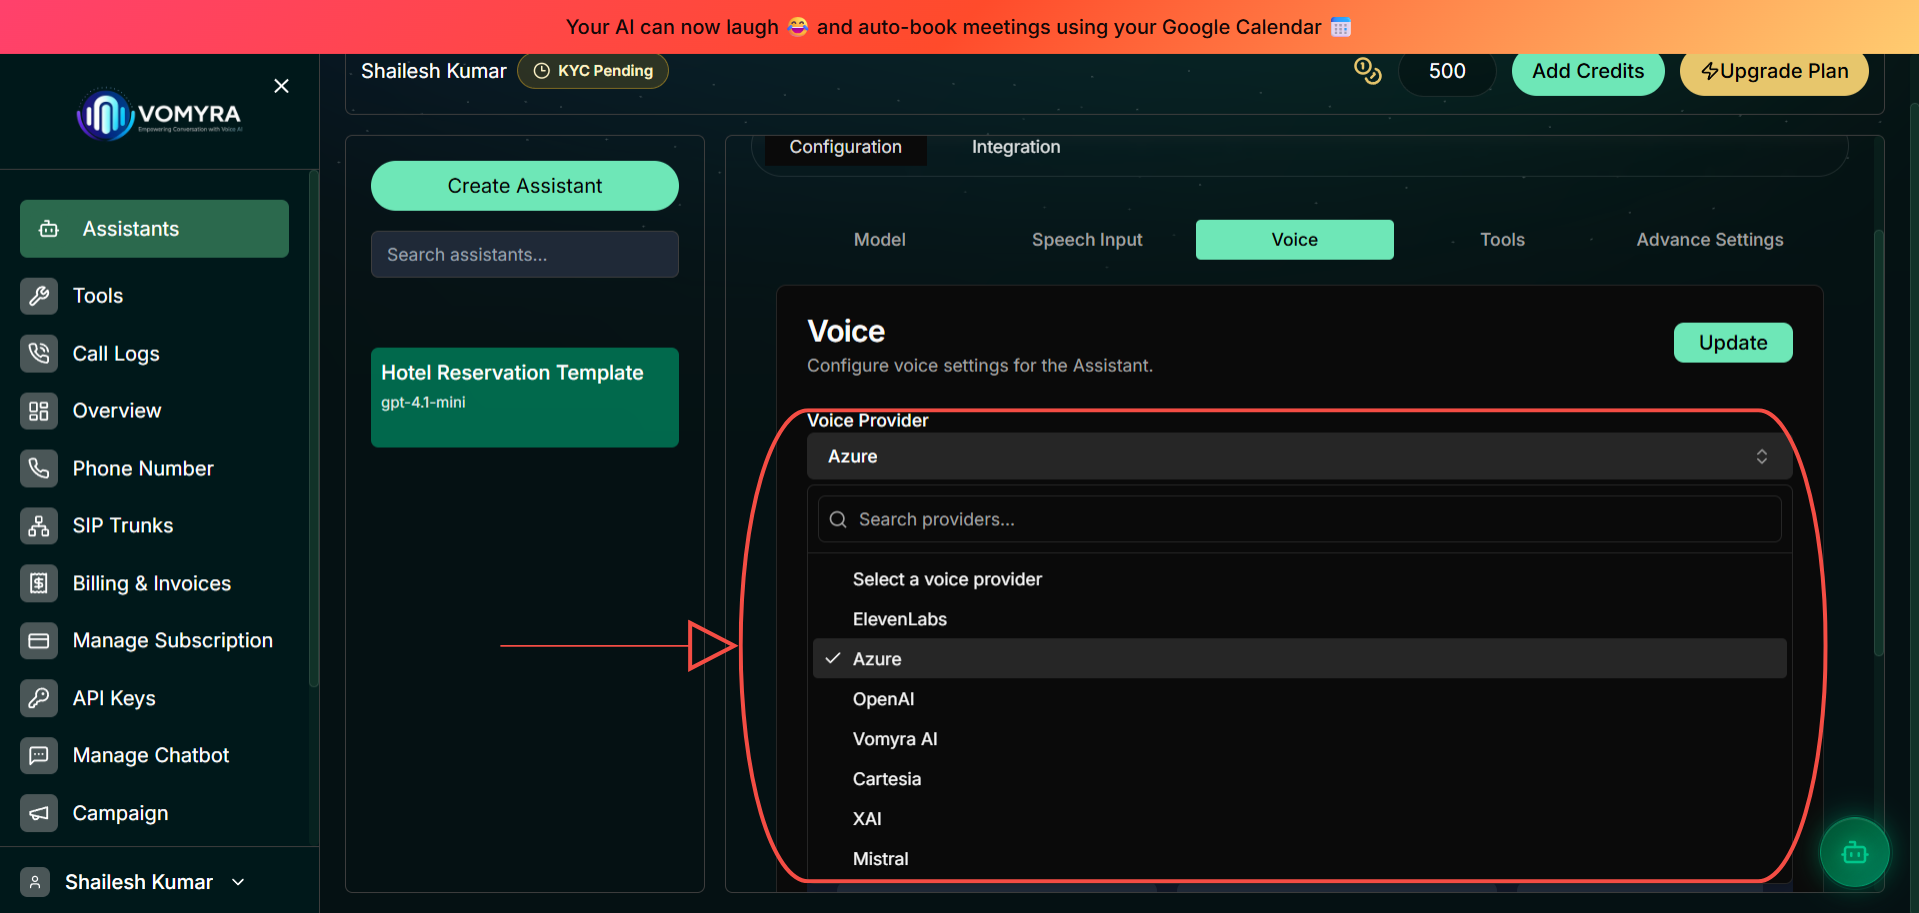Open SIP Trunks page
The width and height of the screenshot is (1919, 913).
click(123, 526)
